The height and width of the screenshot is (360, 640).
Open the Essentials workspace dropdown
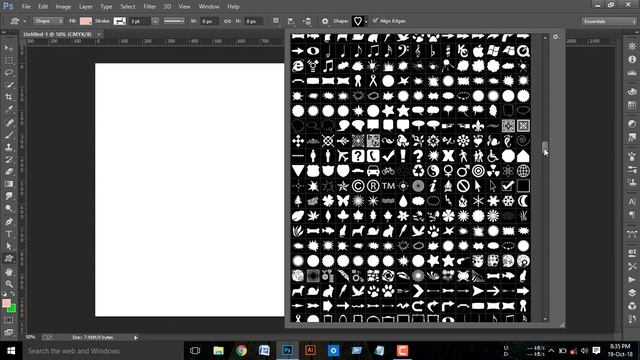(609, 21)
